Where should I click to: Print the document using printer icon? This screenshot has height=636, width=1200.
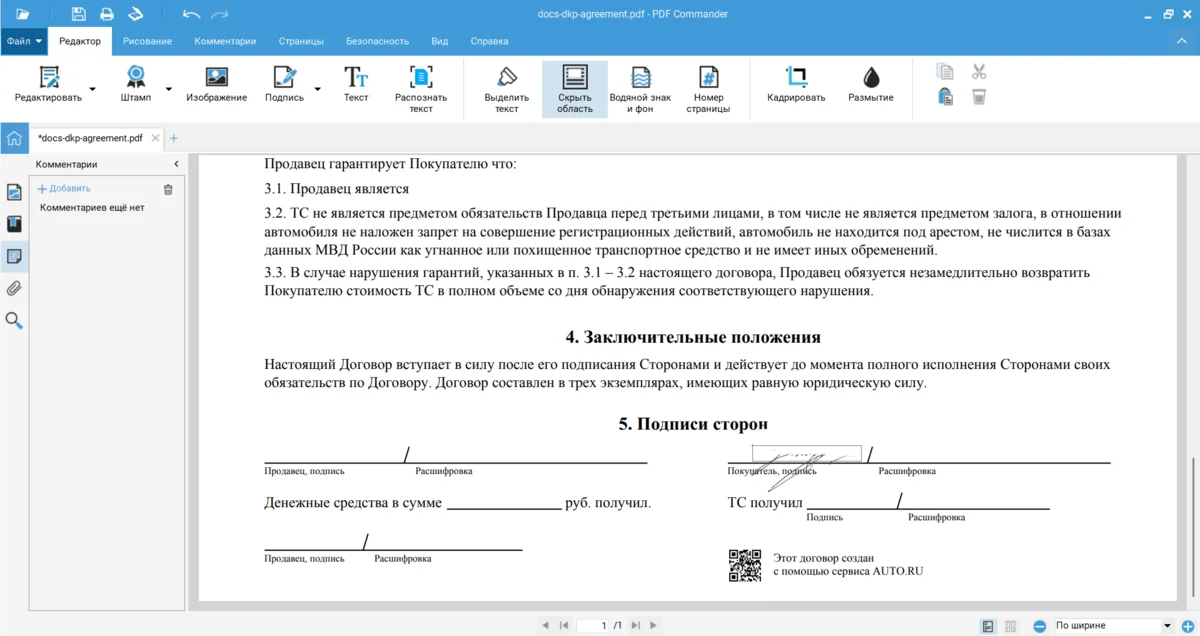(x=107, y=14)
